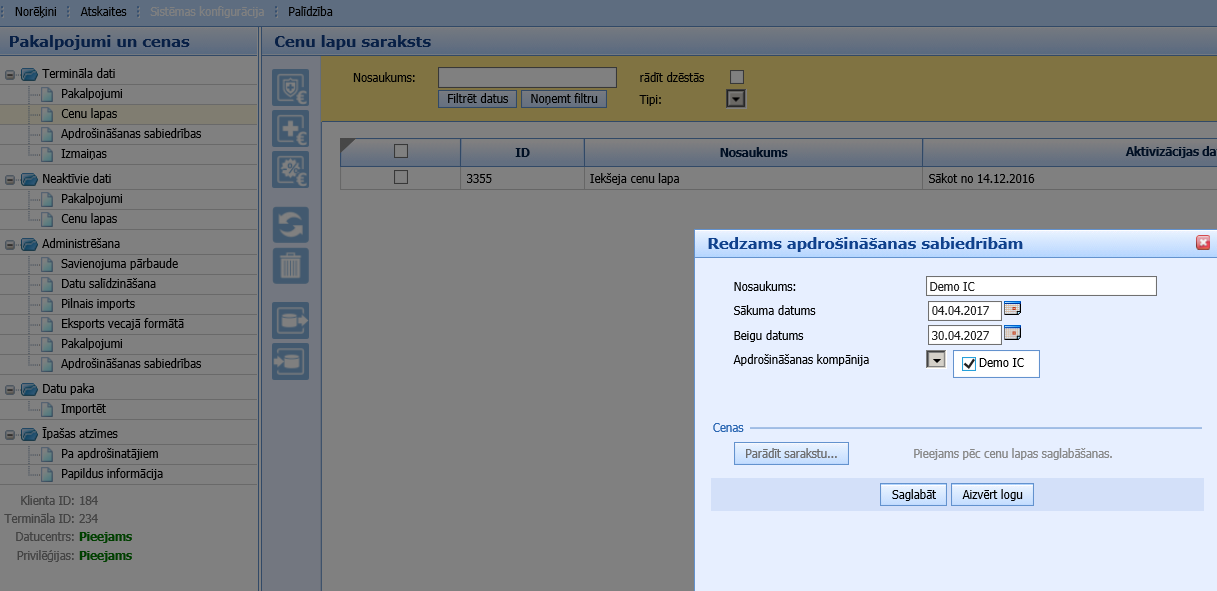
Task: Open the Palīdzība menu
Action: 310,12
